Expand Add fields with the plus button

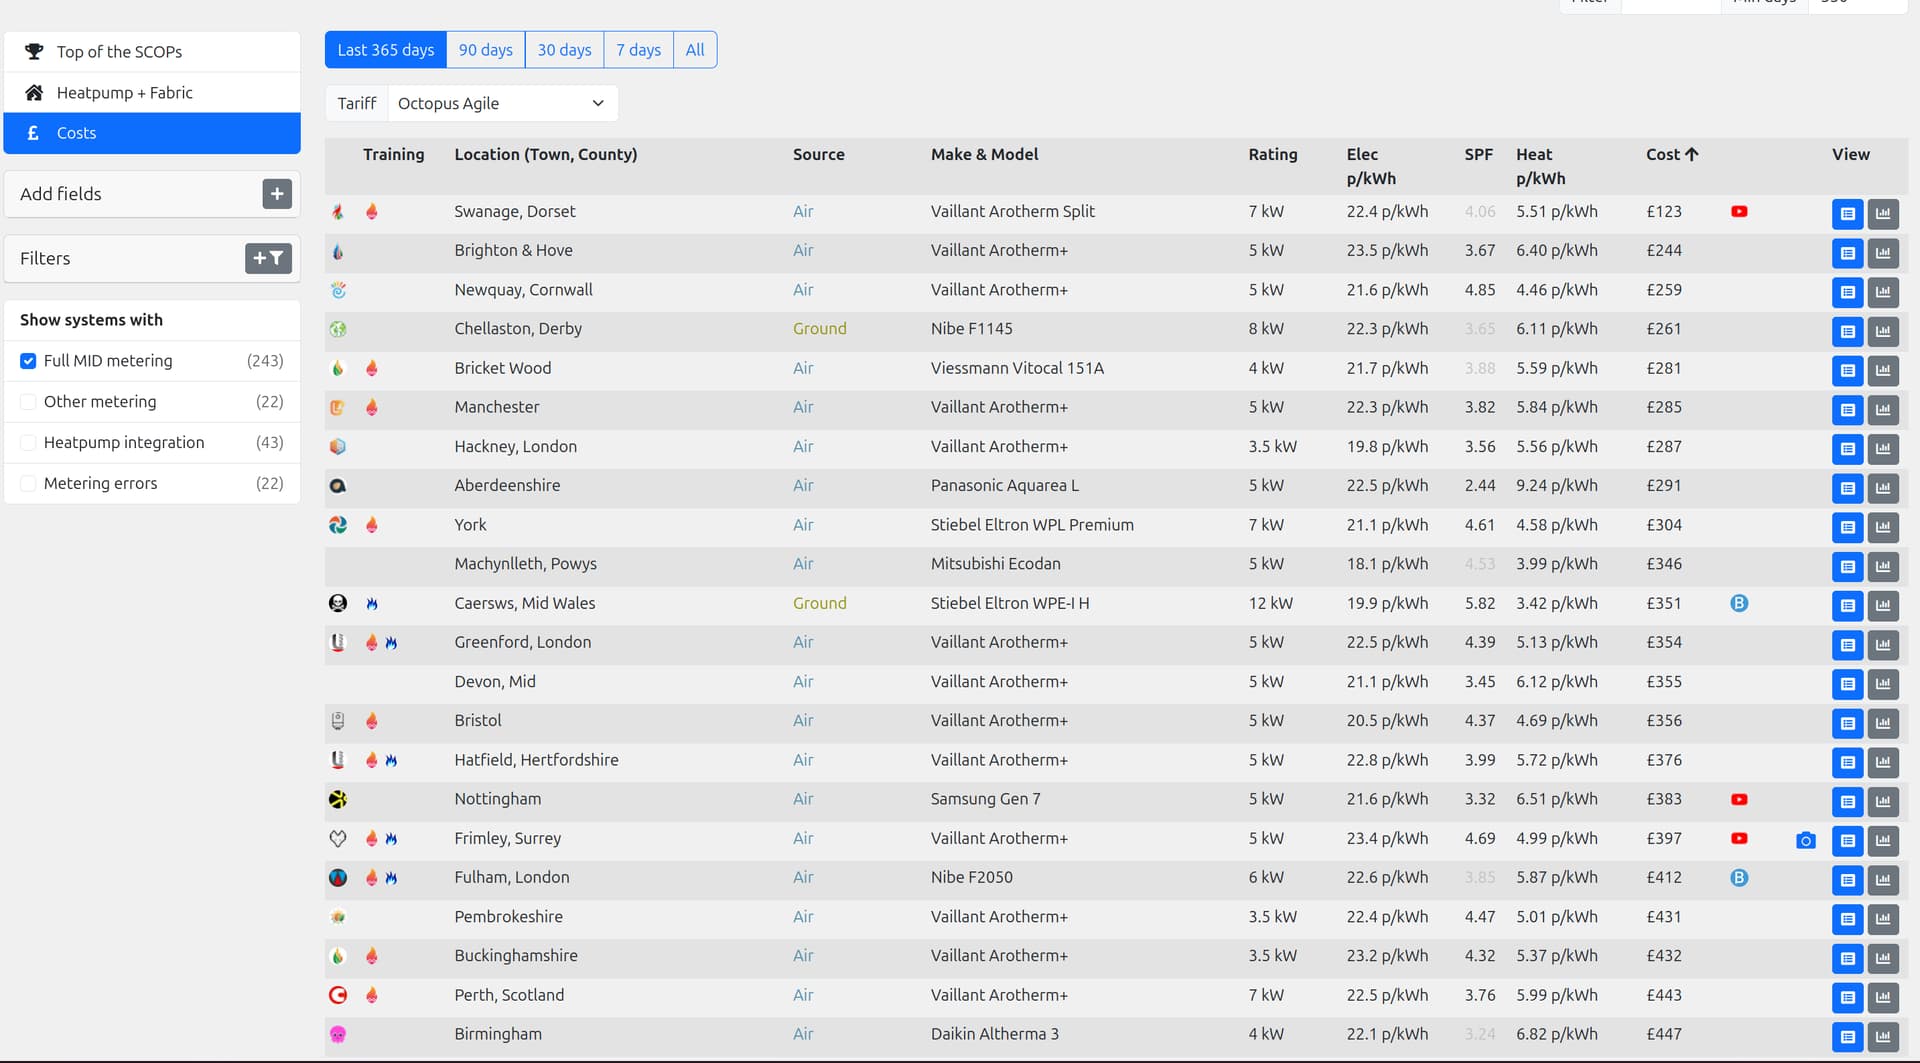click(277, 194)
